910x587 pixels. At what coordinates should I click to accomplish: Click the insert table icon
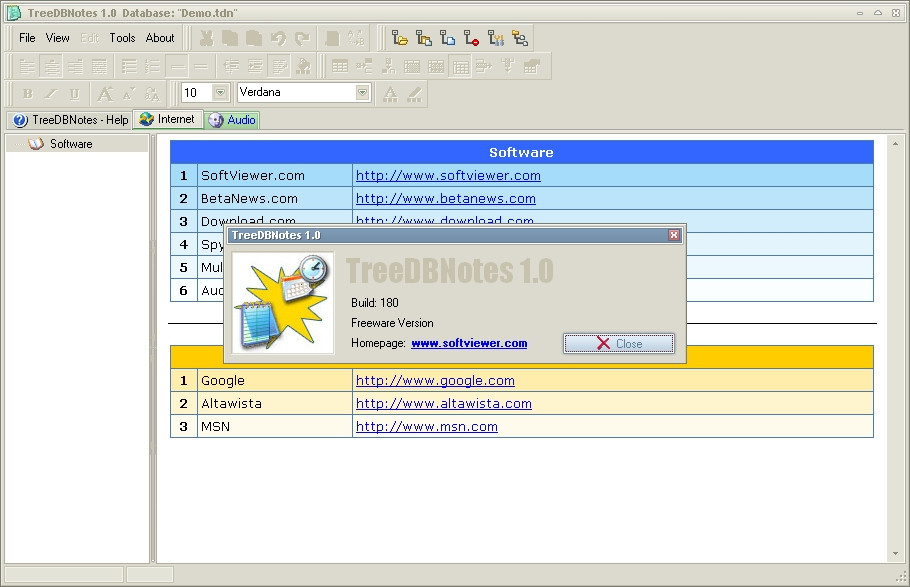tap(340, 66)
